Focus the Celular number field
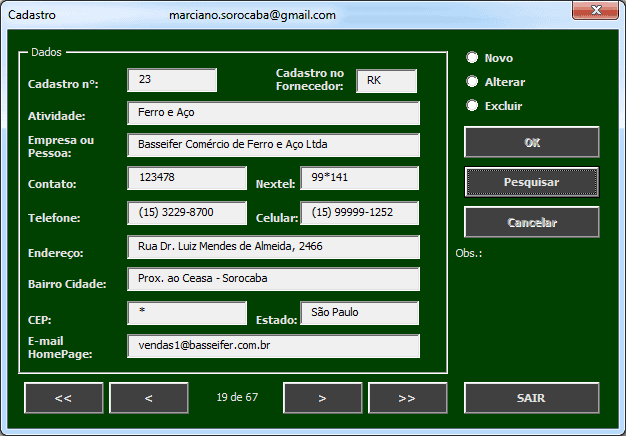Viewport: 626px width, 436px height. point(358,213)
